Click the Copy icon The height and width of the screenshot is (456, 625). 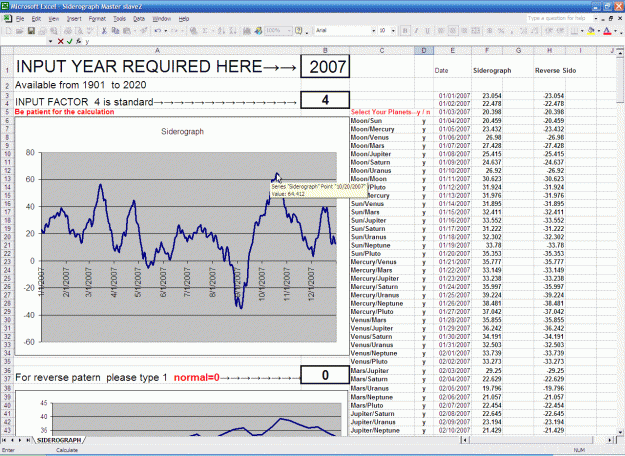(115, 31)
